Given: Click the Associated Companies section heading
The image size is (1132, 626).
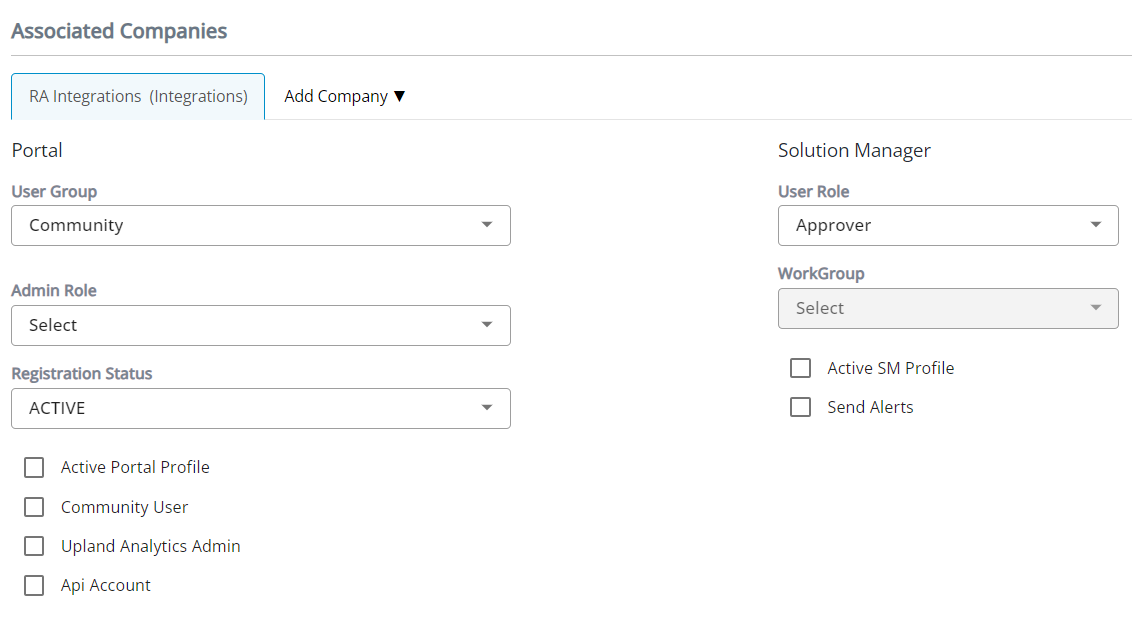Looking at the screenshot, I should 119,31.
